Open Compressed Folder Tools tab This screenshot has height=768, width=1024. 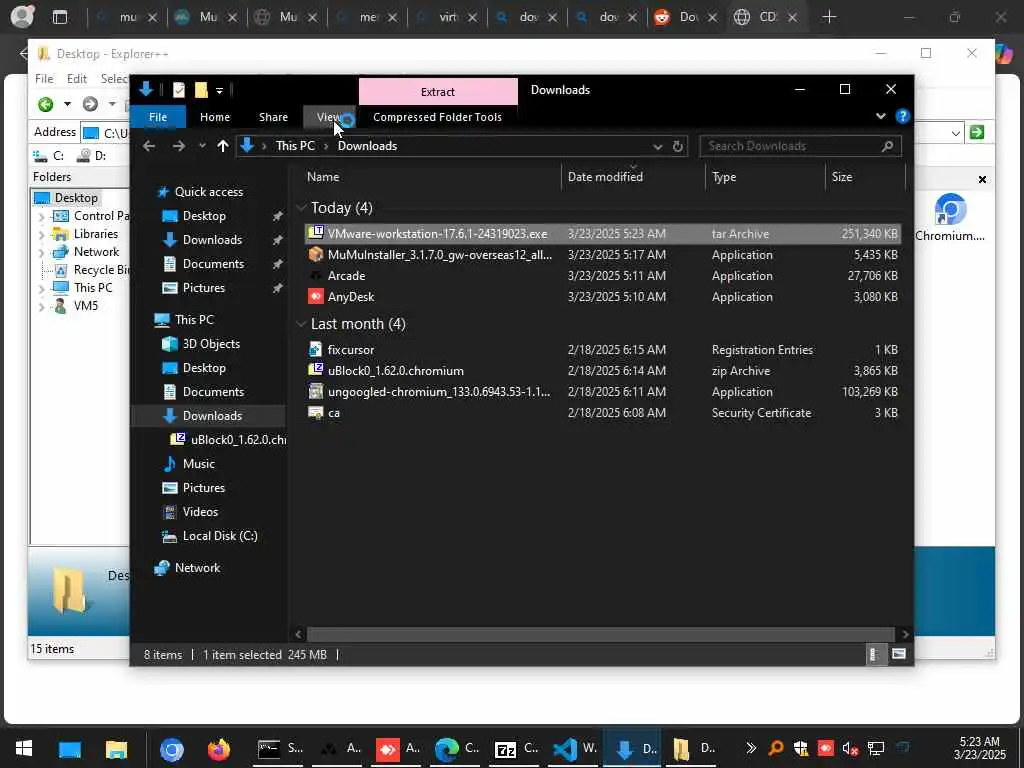point(438,117)
